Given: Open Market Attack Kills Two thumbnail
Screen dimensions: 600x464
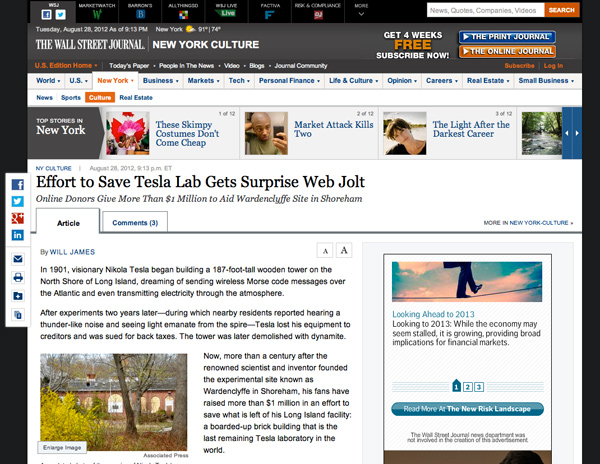Looking at the screenshot, I should pyautogui.click(x=266, y=133).
